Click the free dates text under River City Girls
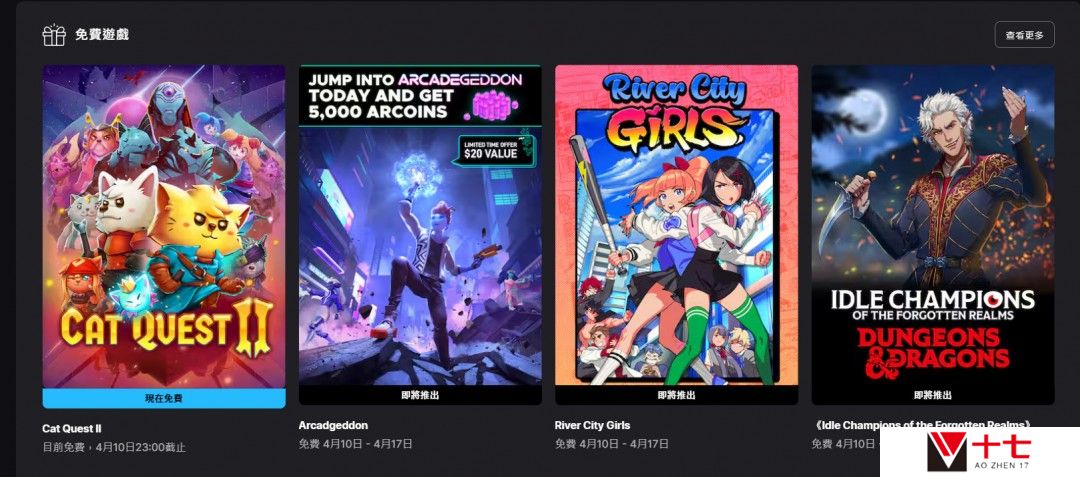The image size is (1080, 477). pos(612,444)
